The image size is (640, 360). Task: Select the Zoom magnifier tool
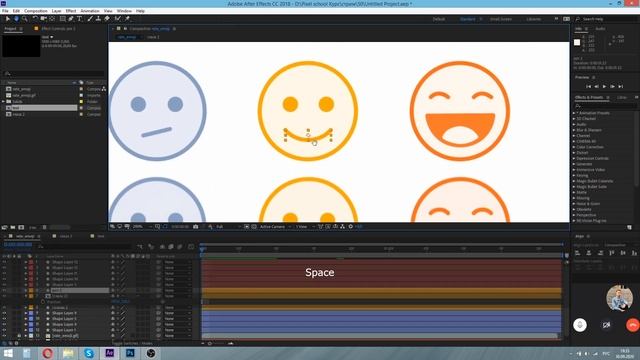click(24, 19)
